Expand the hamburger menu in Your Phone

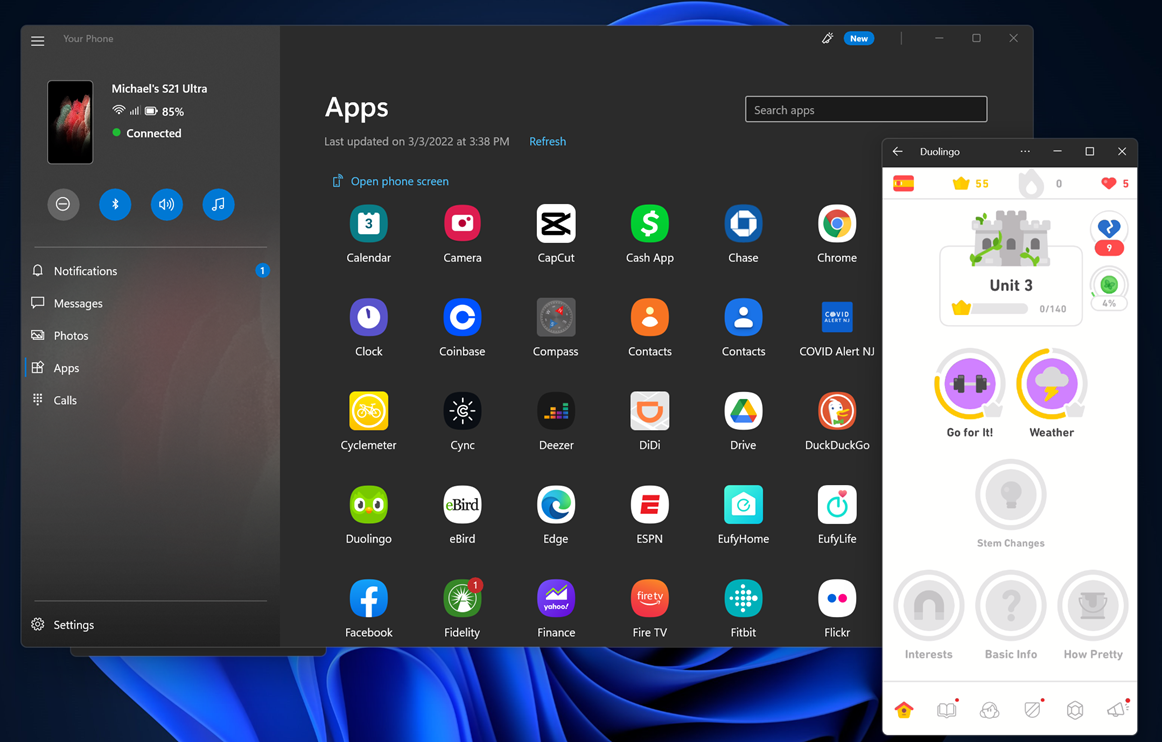37,41
